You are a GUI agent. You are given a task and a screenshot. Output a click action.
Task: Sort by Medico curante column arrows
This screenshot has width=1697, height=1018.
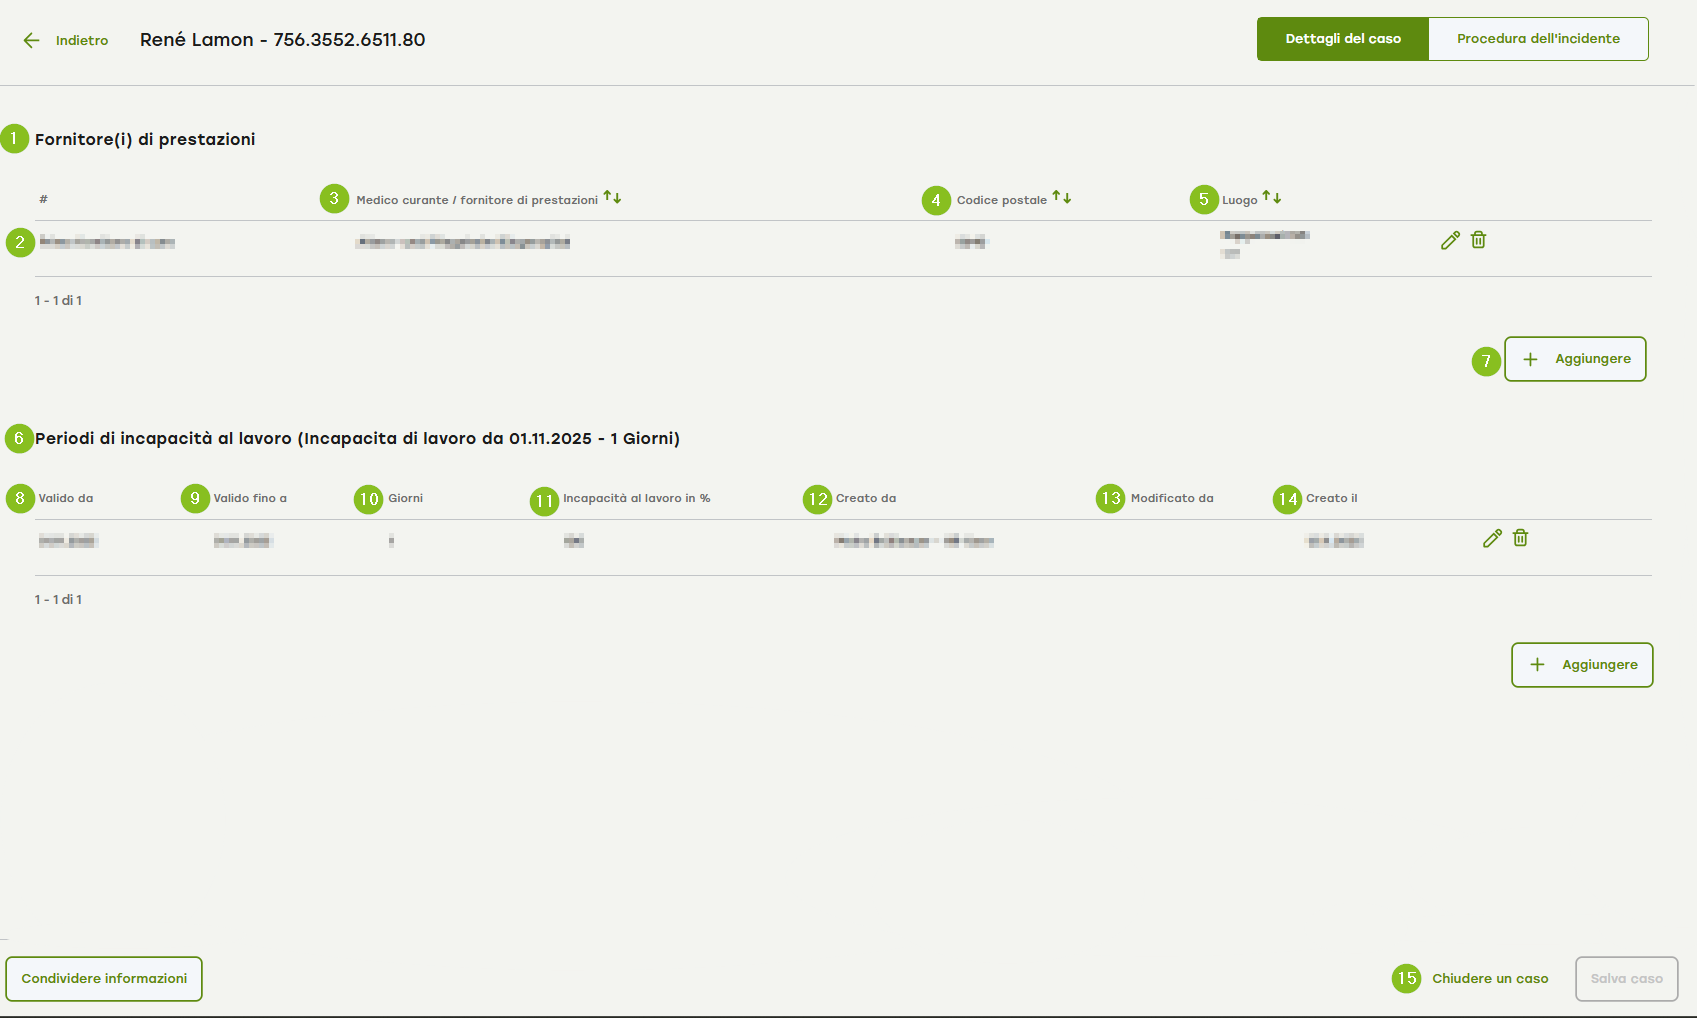612,198
